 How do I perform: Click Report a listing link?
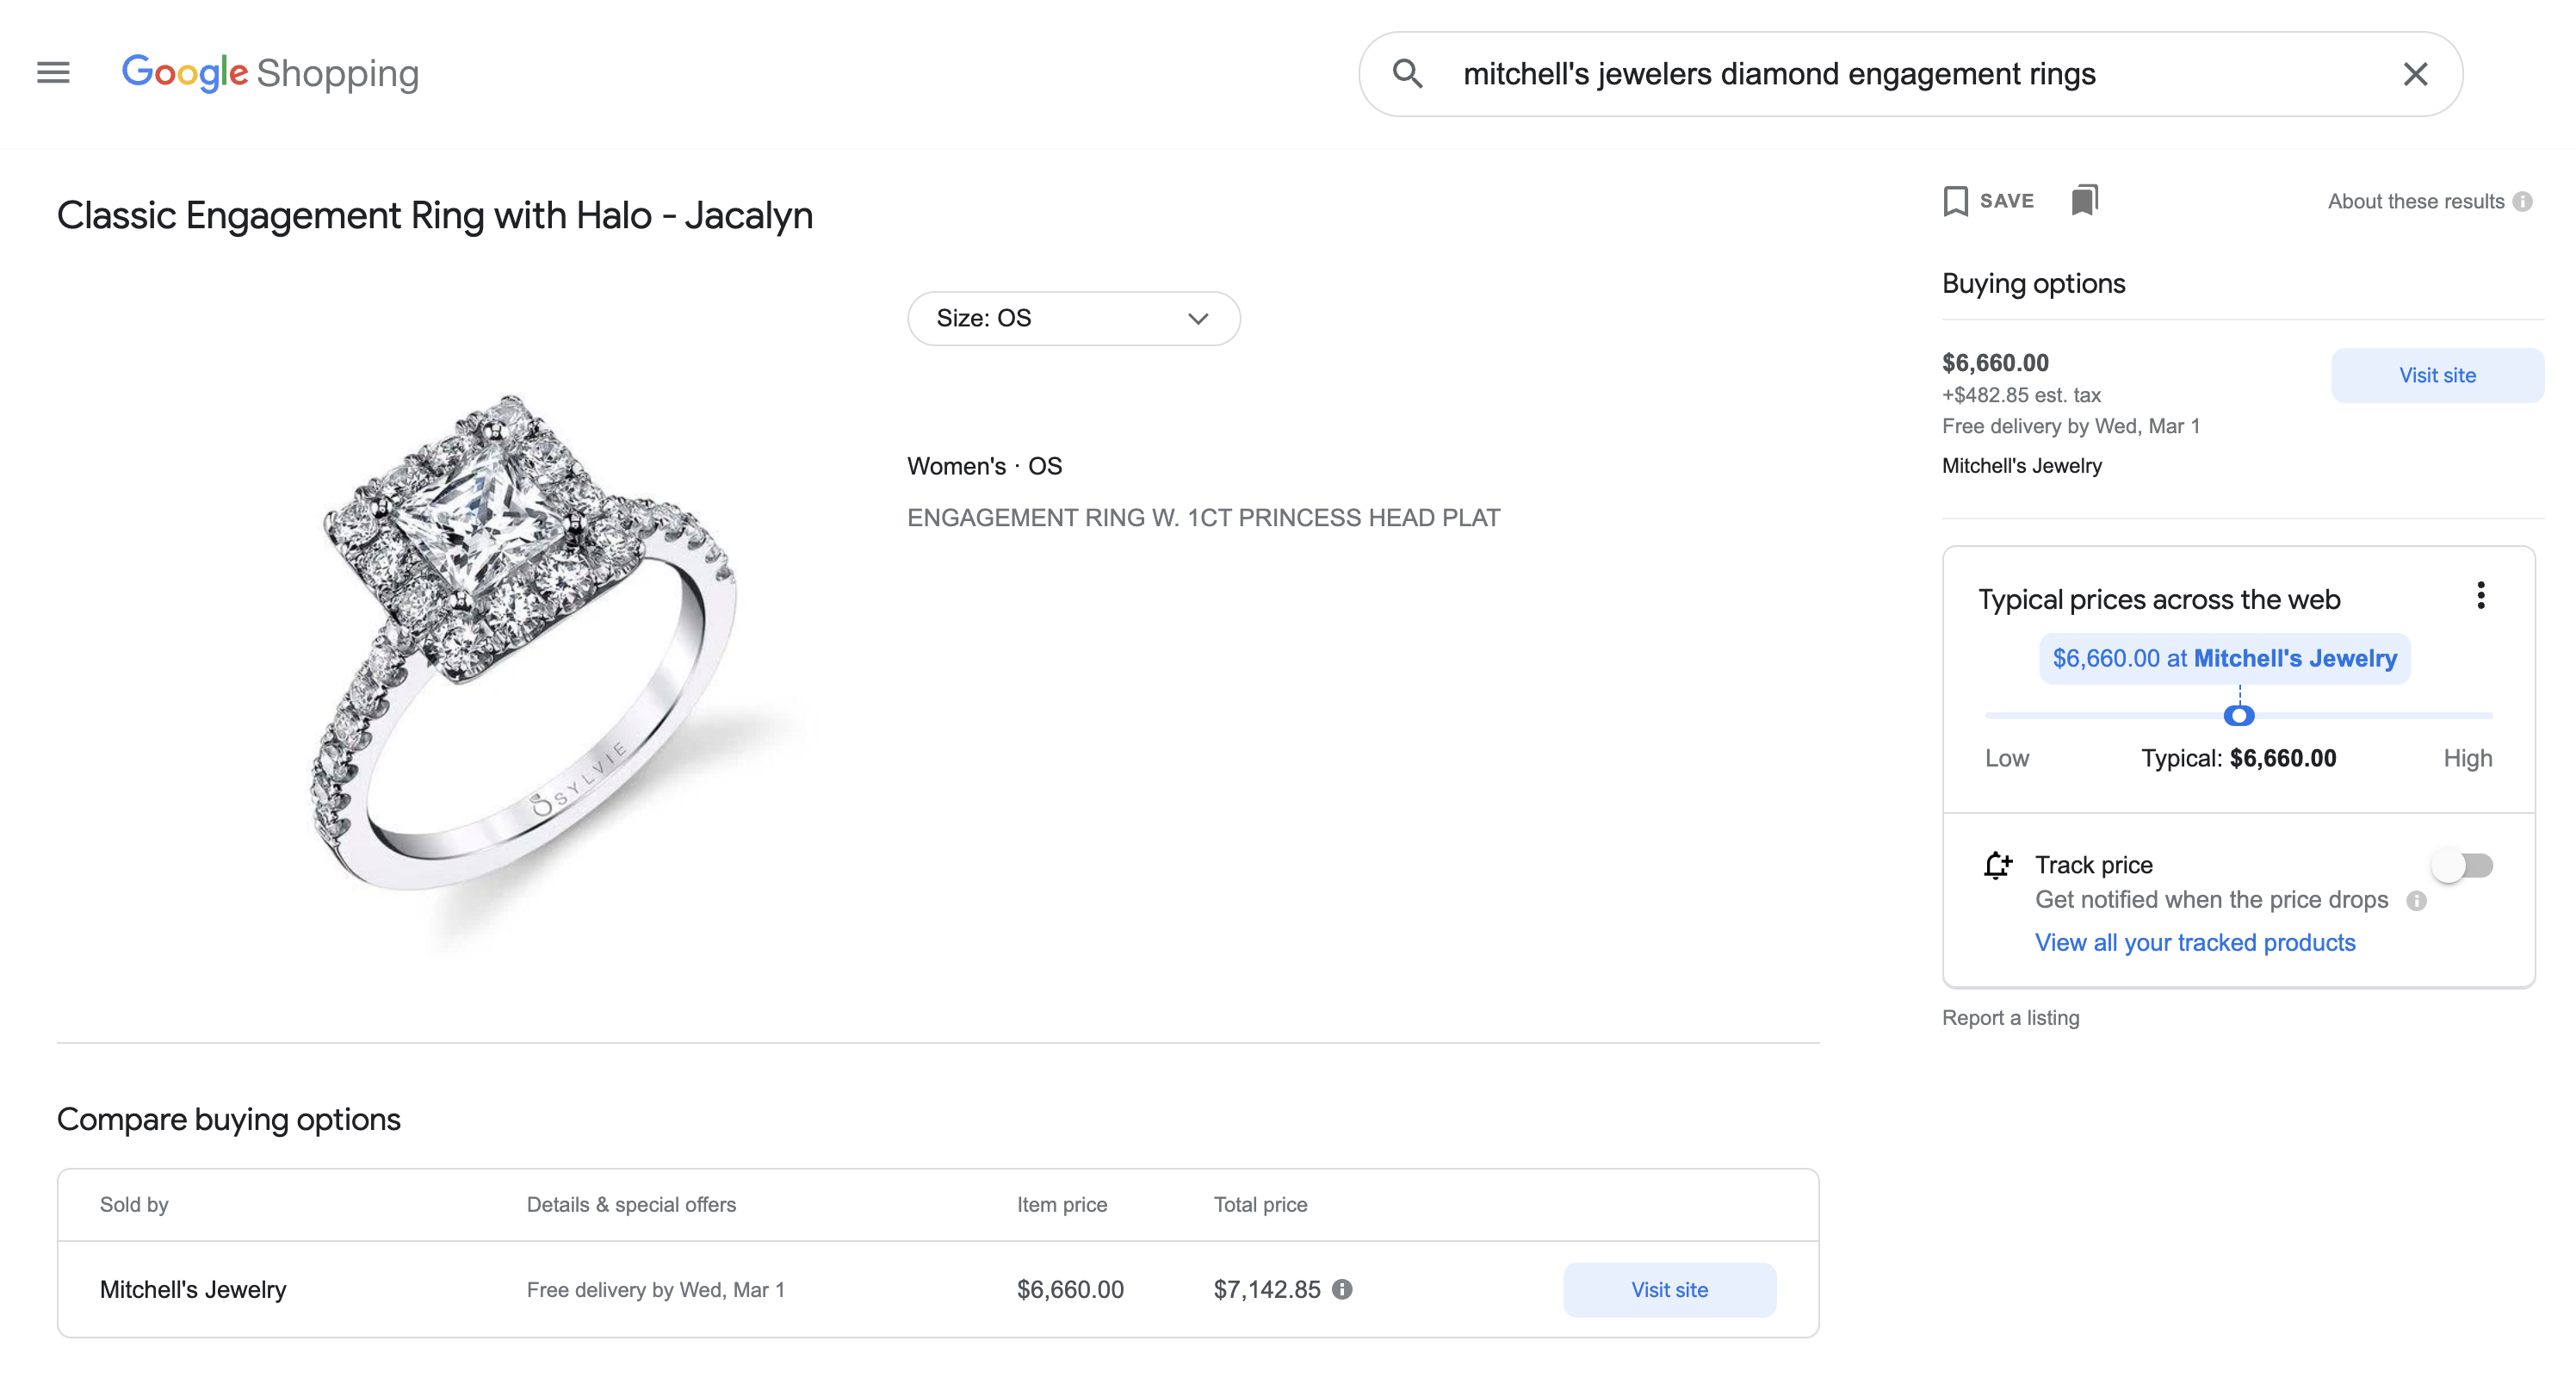[x=2010, y=1018]
